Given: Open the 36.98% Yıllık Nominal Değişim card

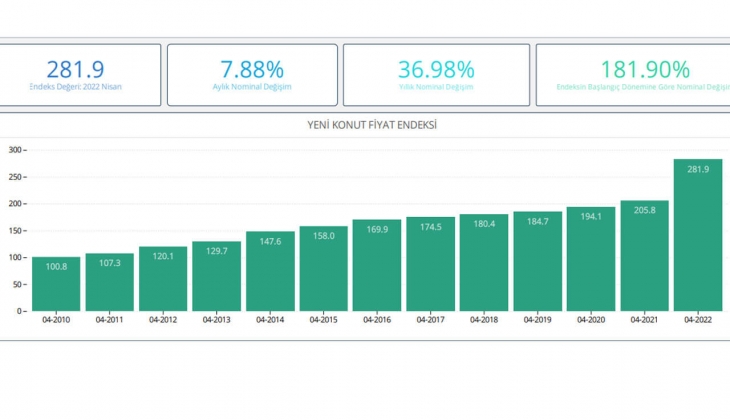Looking at the screenshot, I should [x=435, y=75].
